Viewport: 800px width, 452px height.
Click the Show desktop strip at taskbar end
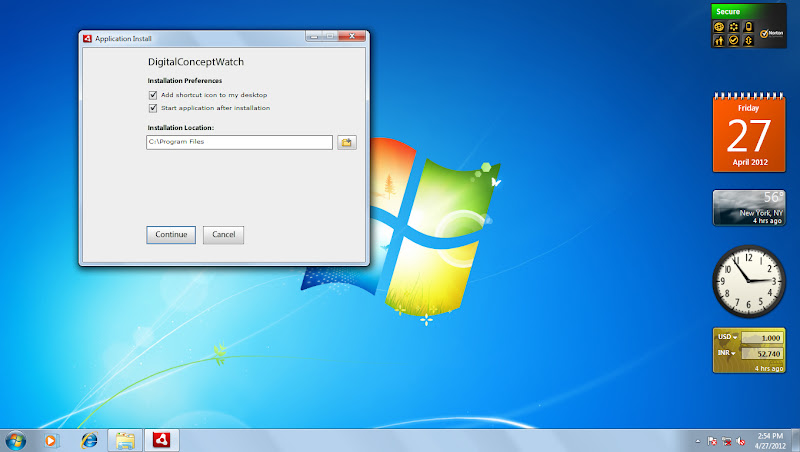796,440
